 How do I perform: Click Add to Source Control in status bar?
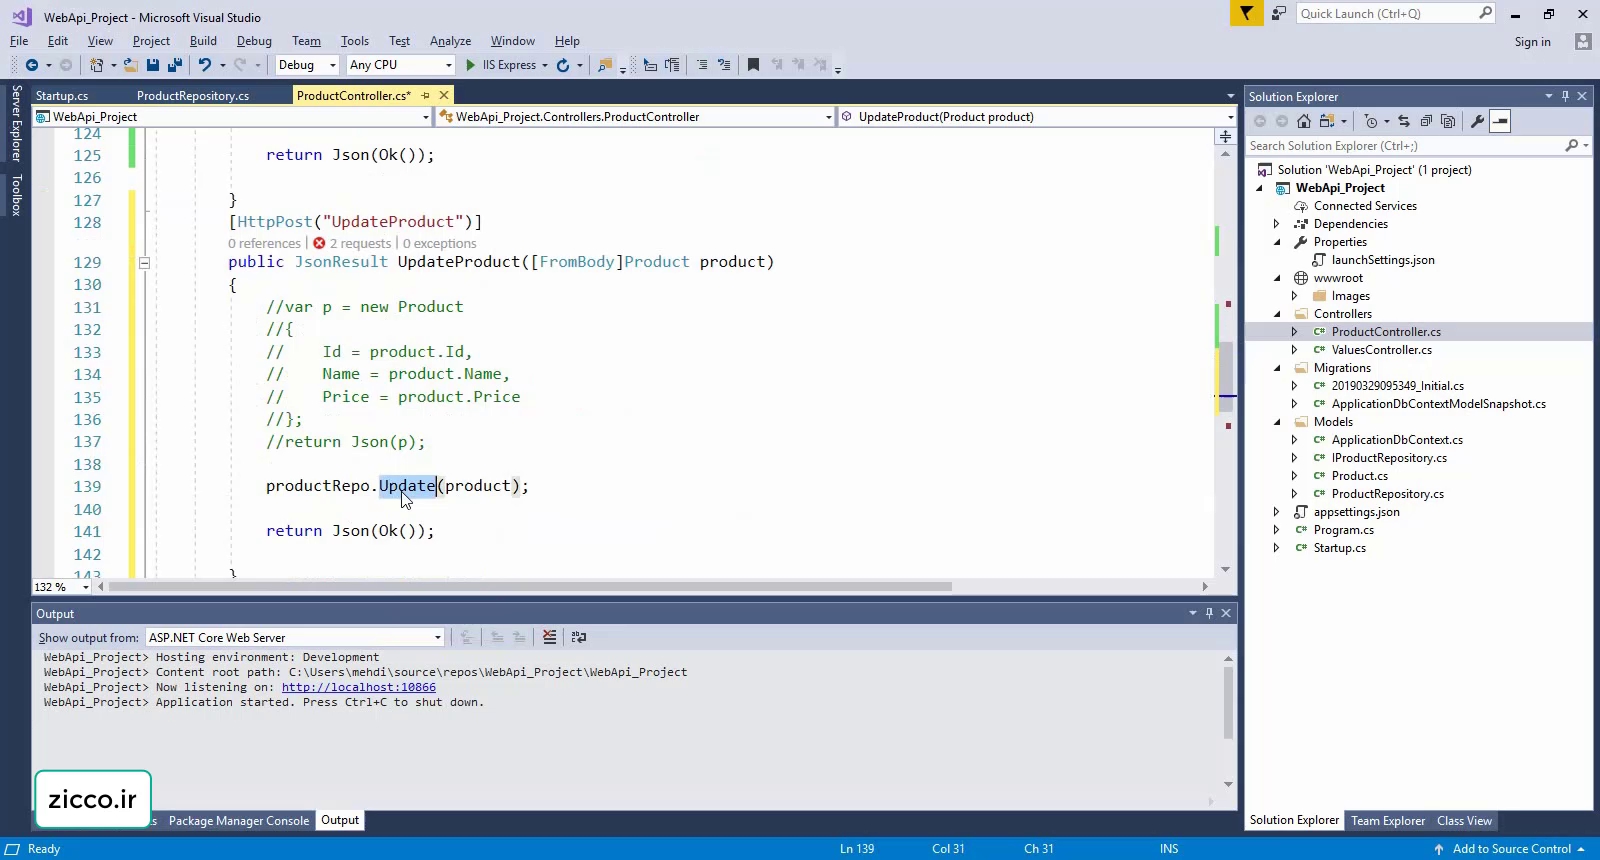point(1511,849)
